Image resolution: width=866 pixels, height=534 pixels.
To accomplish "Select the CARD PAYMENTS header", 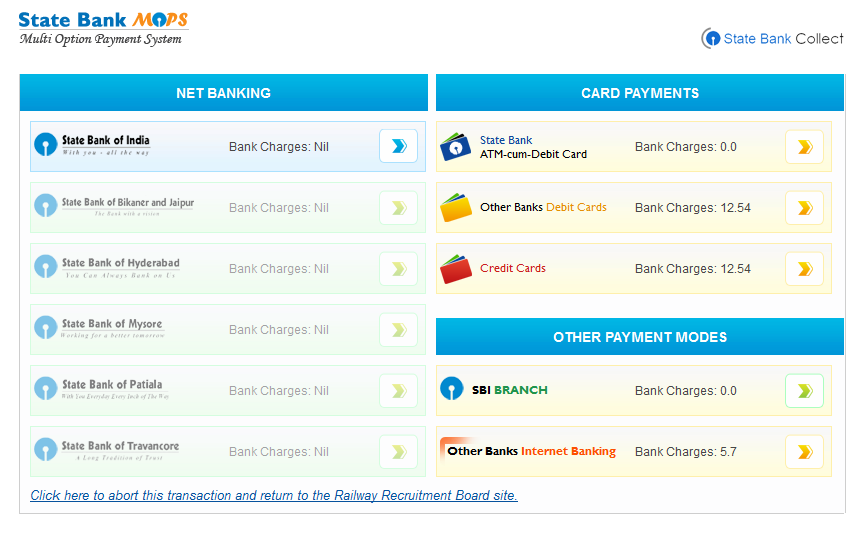I will [x=640, y=93].
